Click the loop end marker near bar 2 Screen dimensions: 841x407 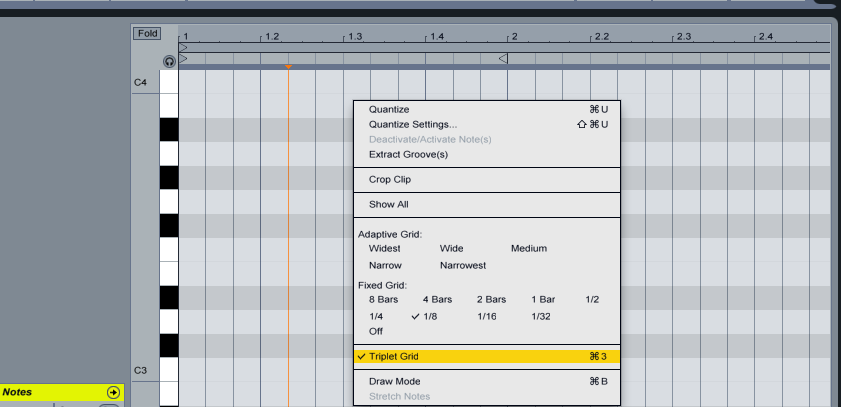(x=503, y=58)
